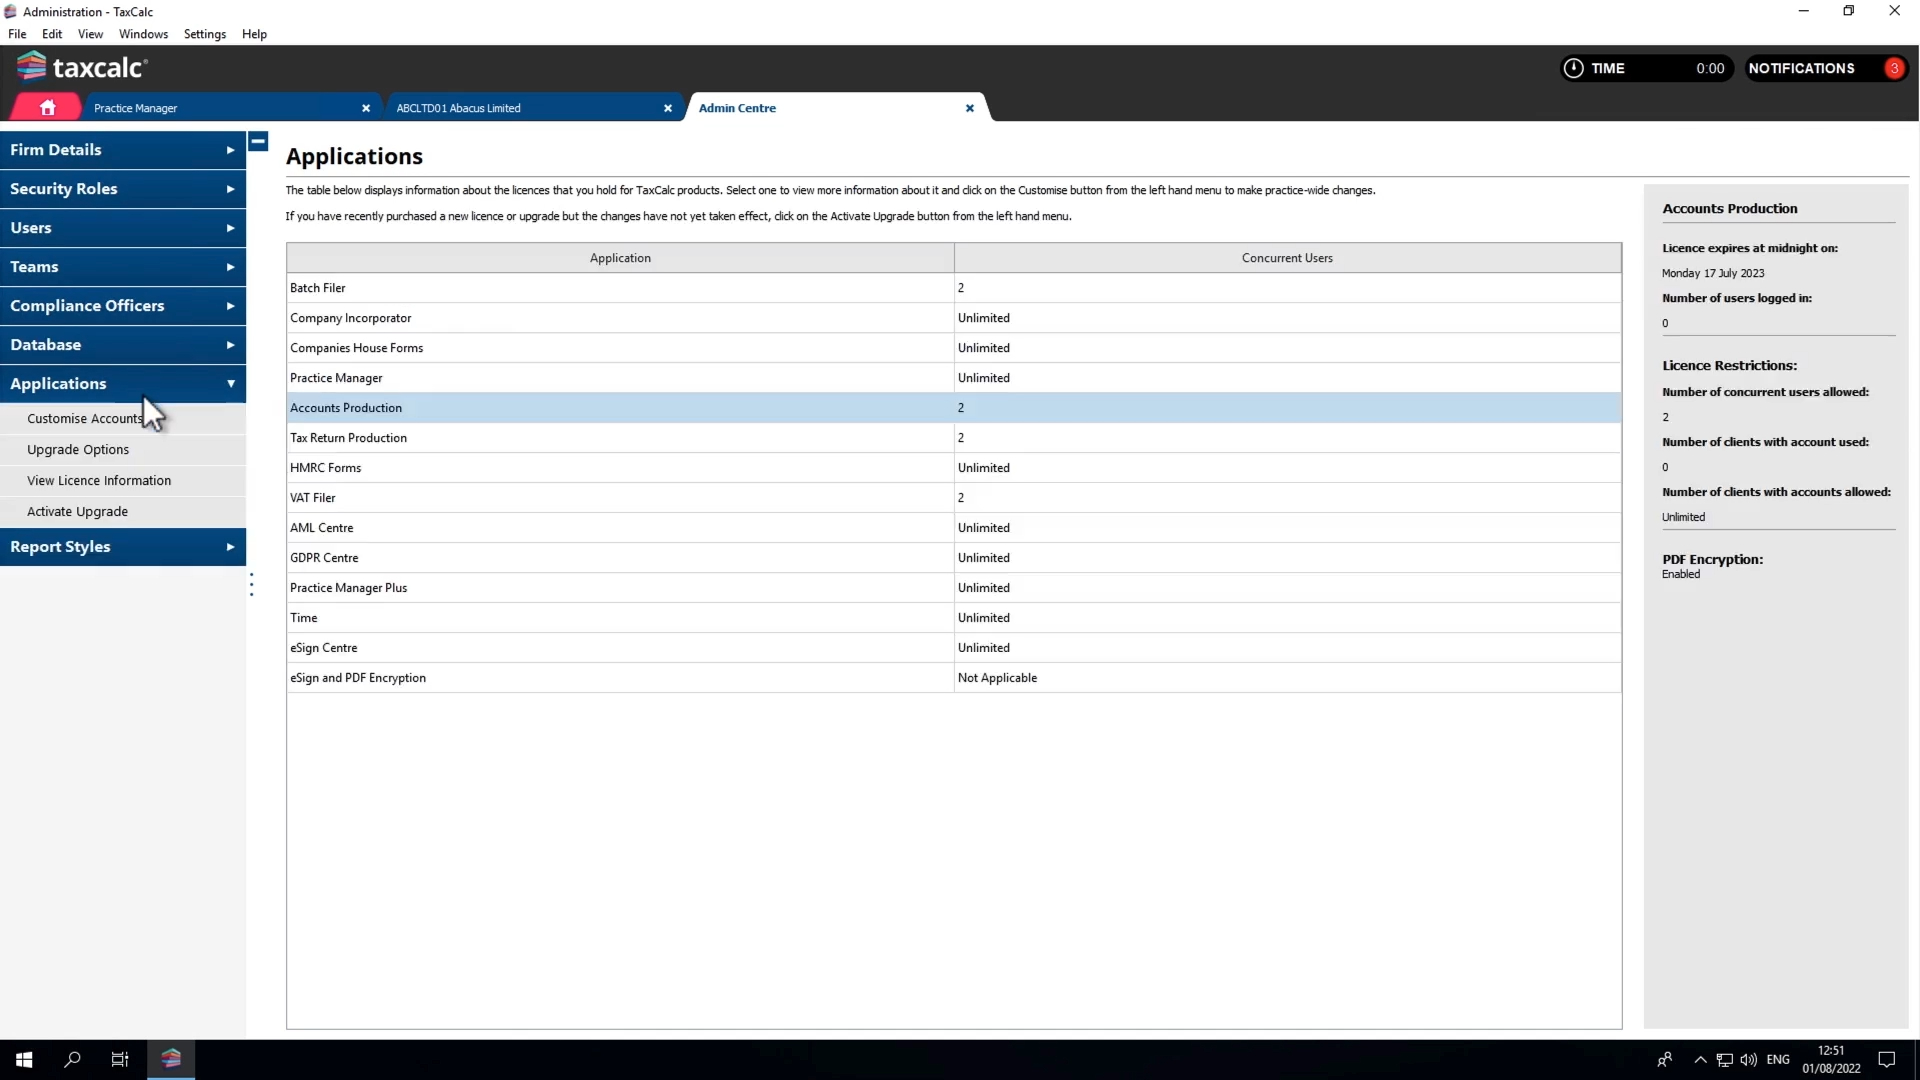Screen dimensions: 1920x1080
Task: Click Activate Upgrade
Action: click(123, 512)
